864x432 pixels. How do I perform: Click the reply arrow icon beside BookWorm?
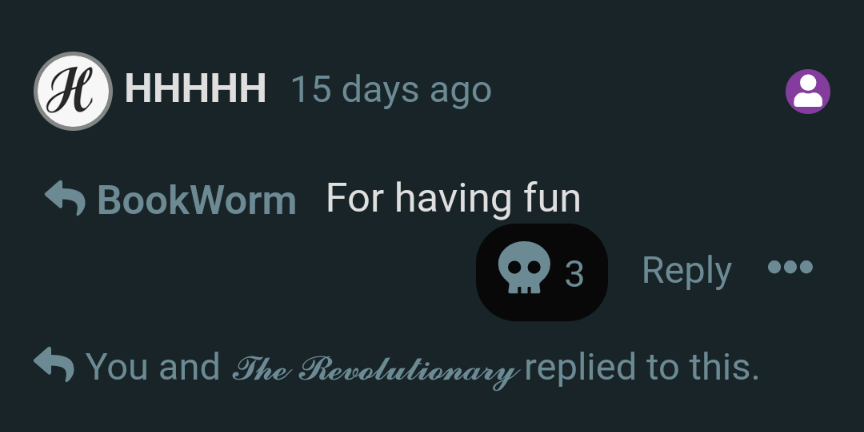[x=65, y=198]
